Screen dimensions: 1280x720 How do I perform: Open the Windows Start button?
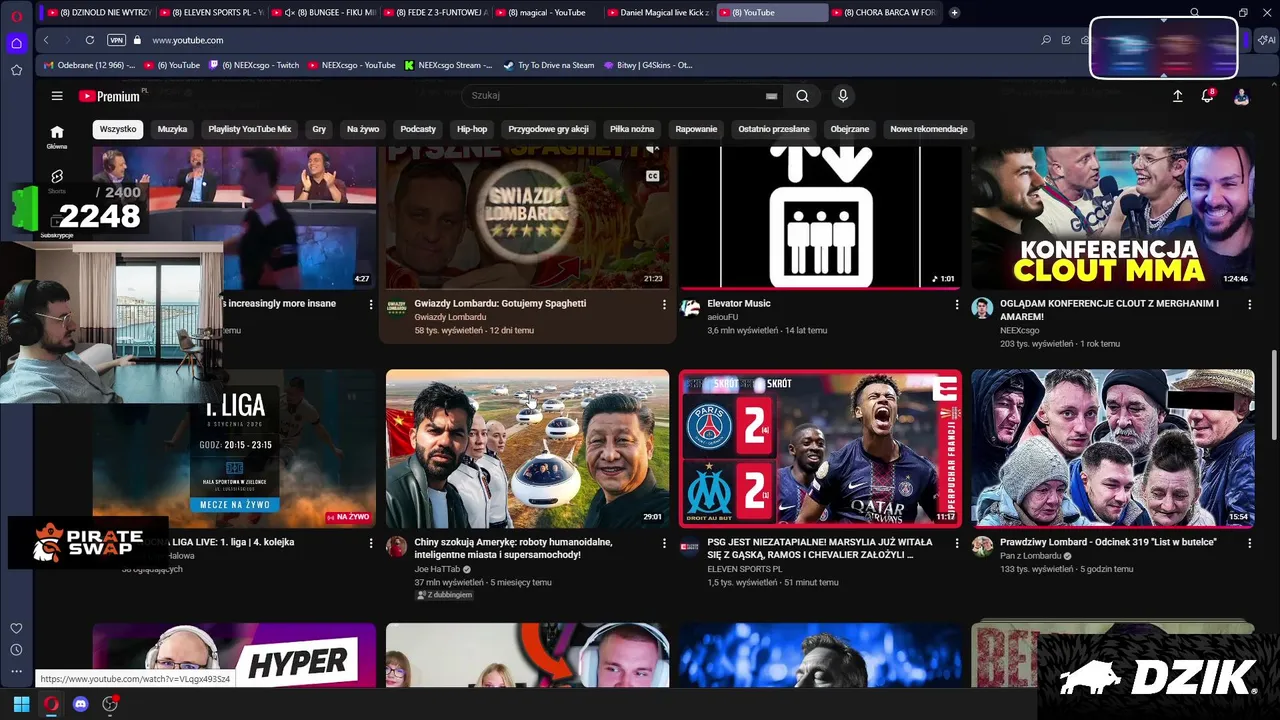[x=21, y=704]
